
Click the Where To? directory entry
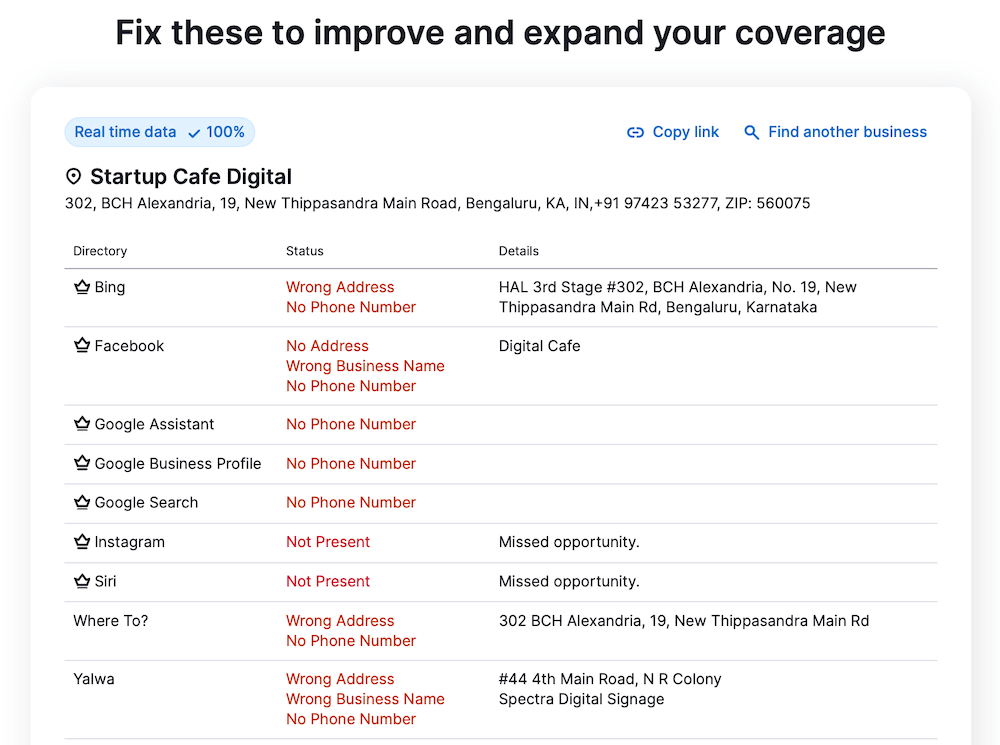[111, 621]
